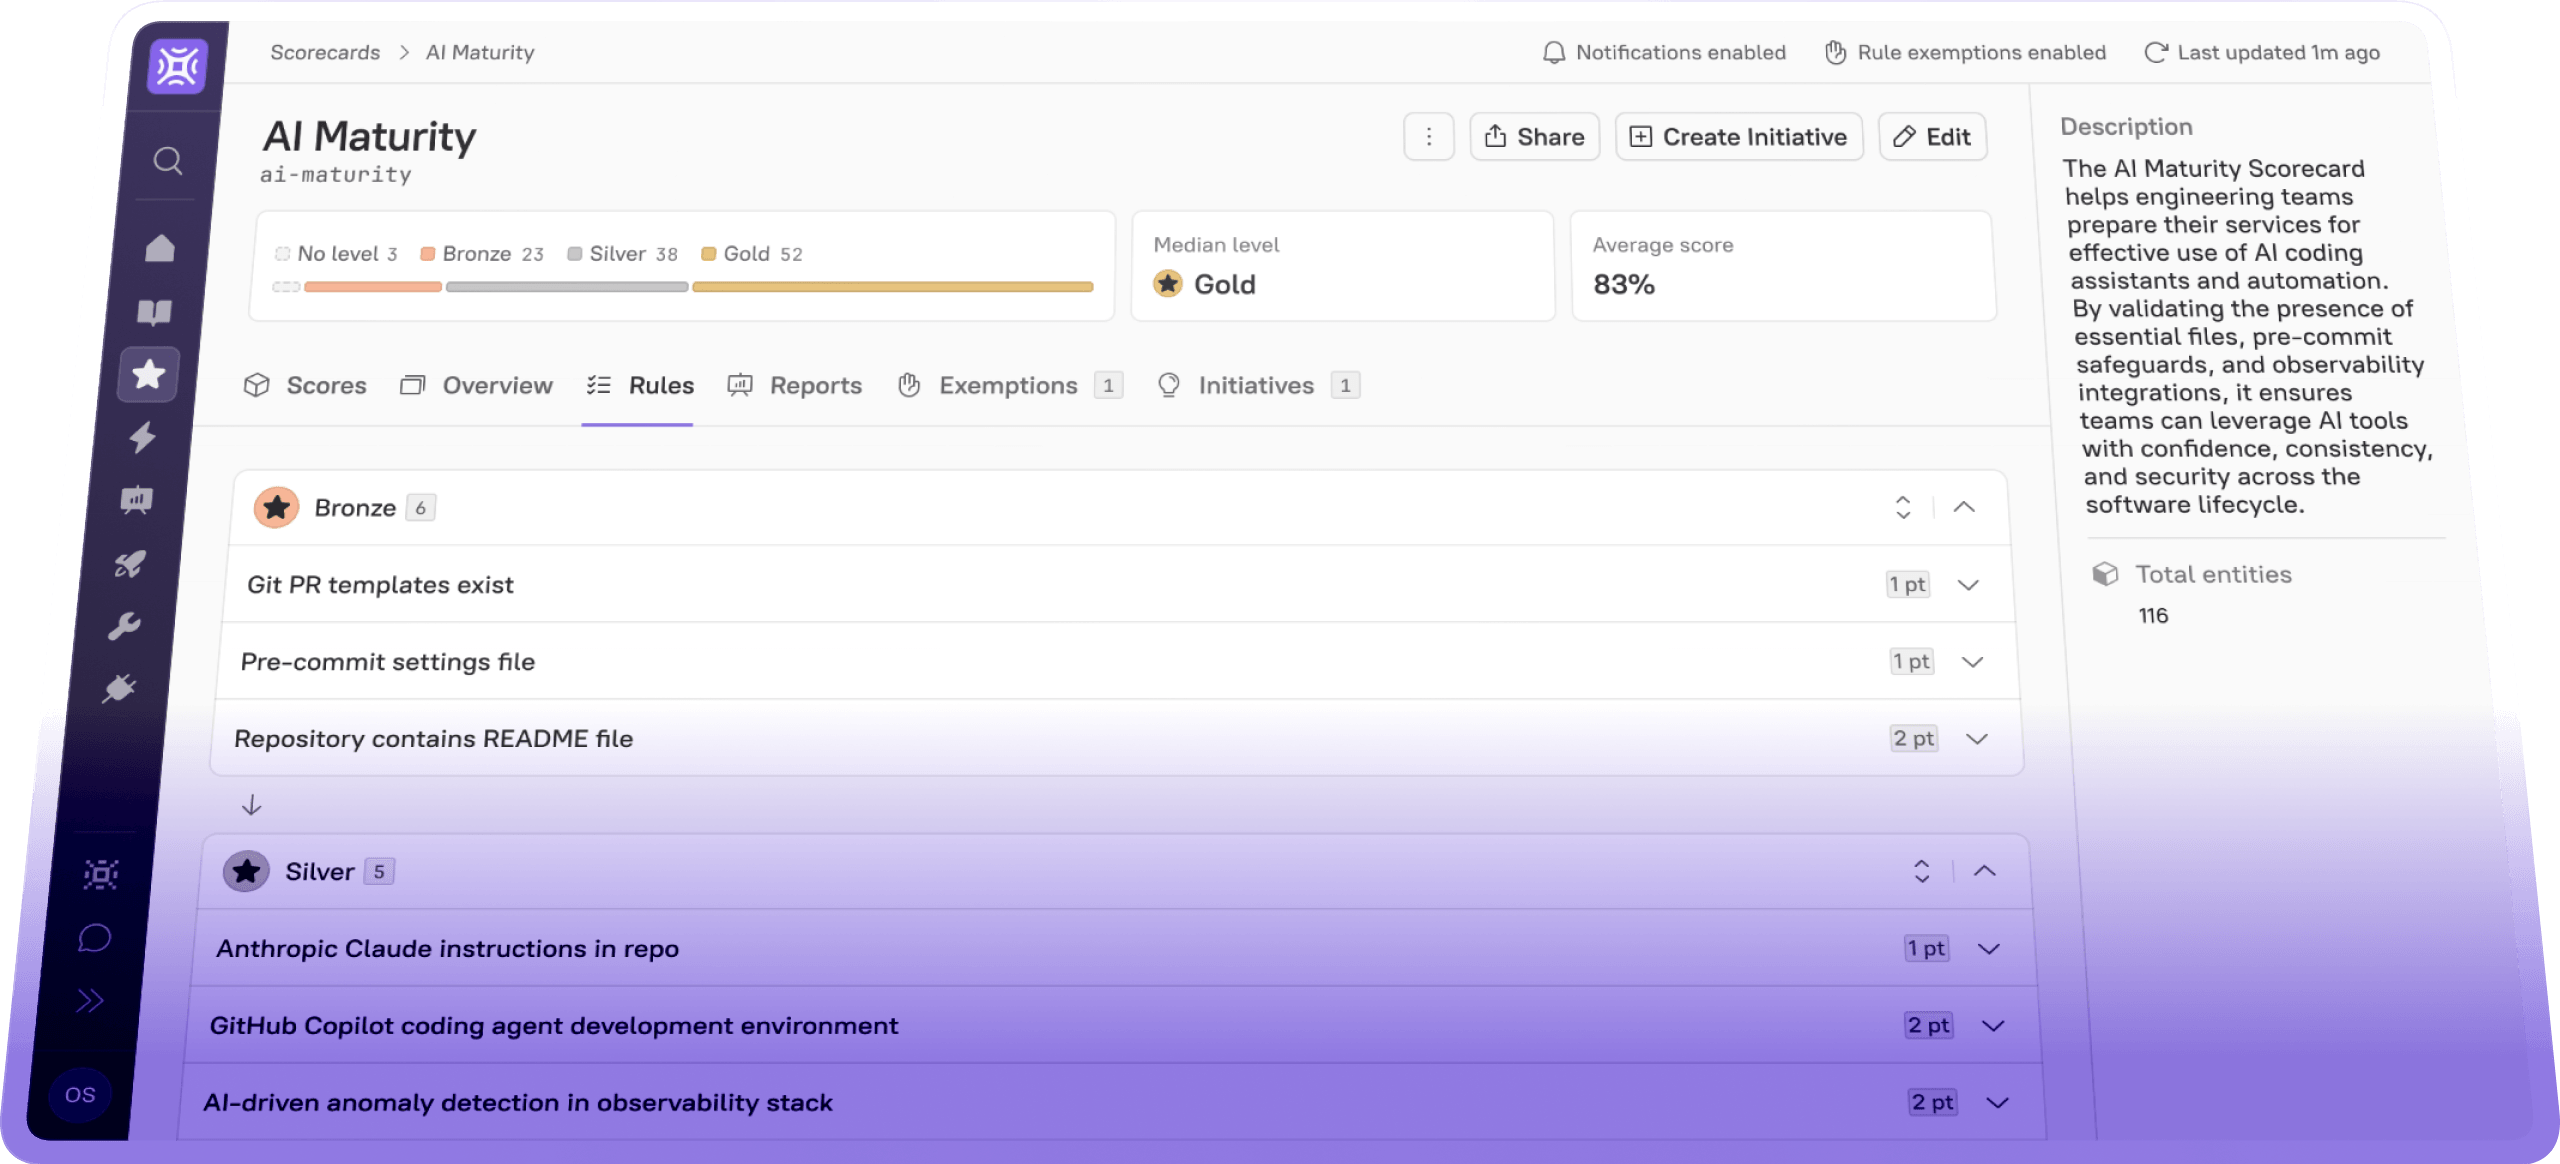Screen dimensions: 2560x1164
Task: Click the wrench tools sidebar icon
Action: (x=124, y=627)
